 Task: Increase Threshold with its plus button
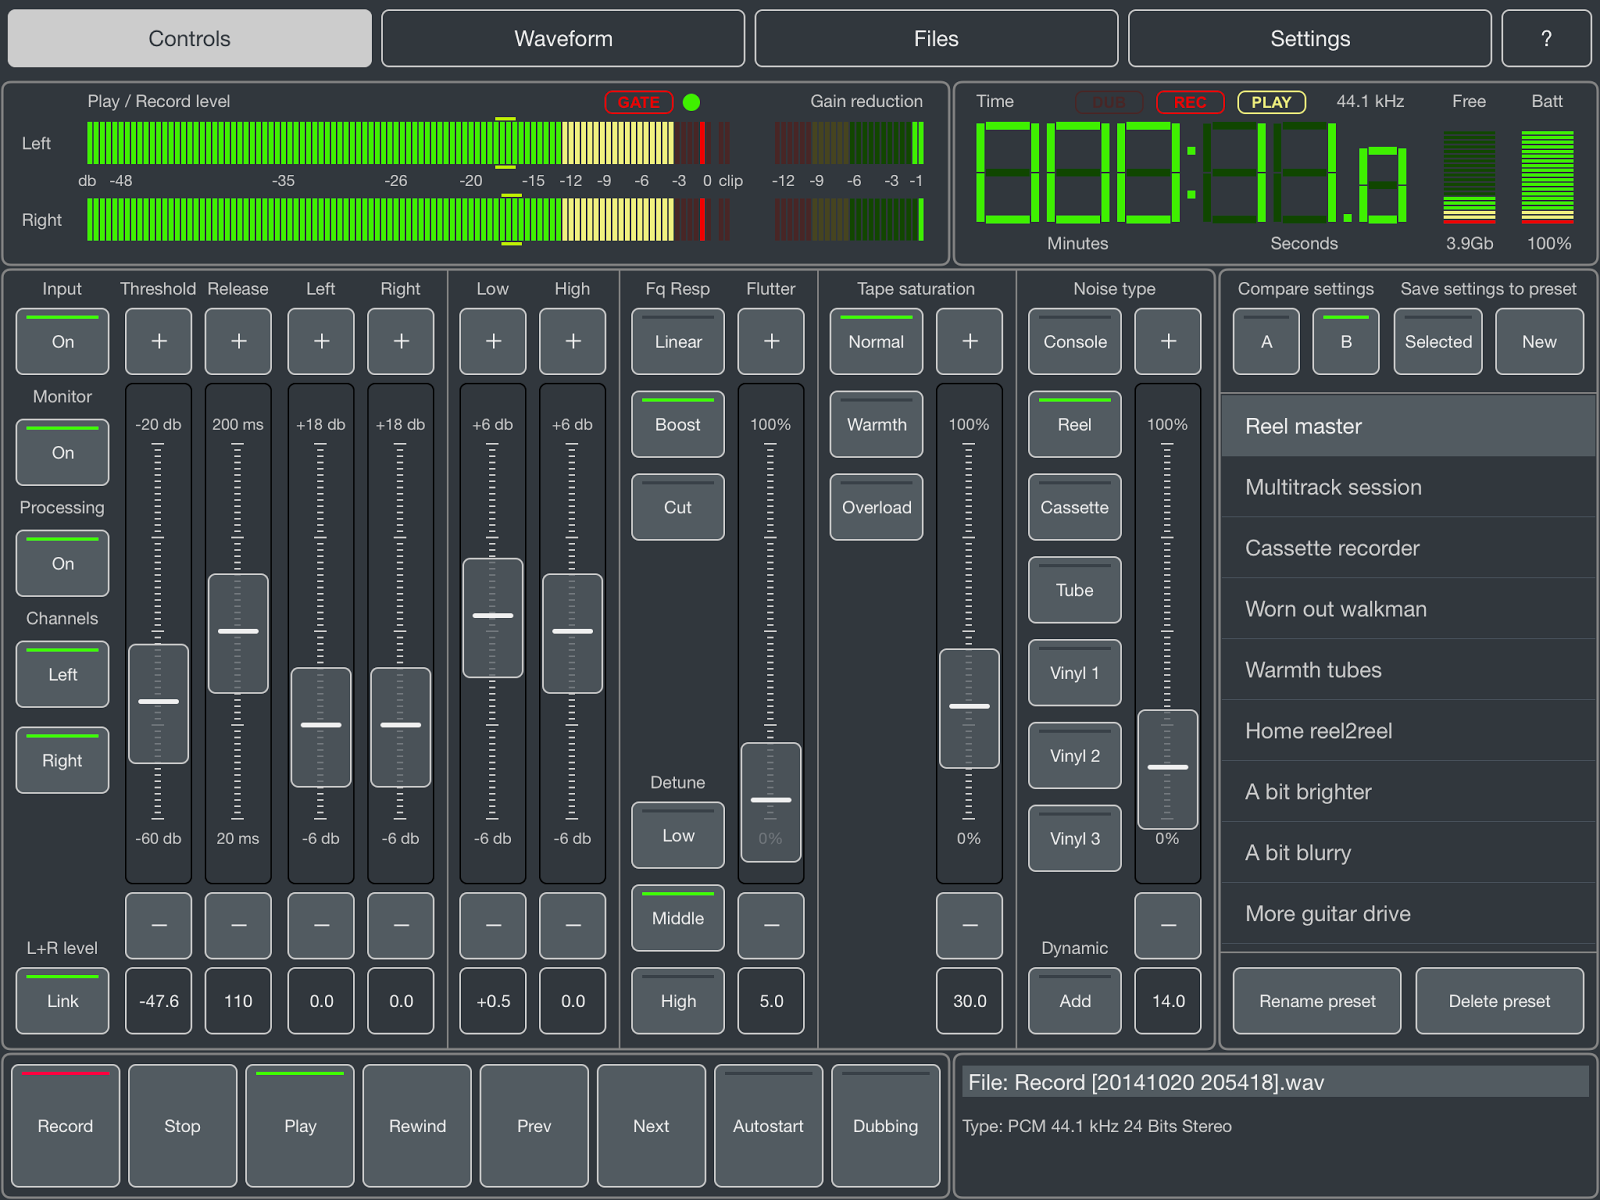coord(159,341)
